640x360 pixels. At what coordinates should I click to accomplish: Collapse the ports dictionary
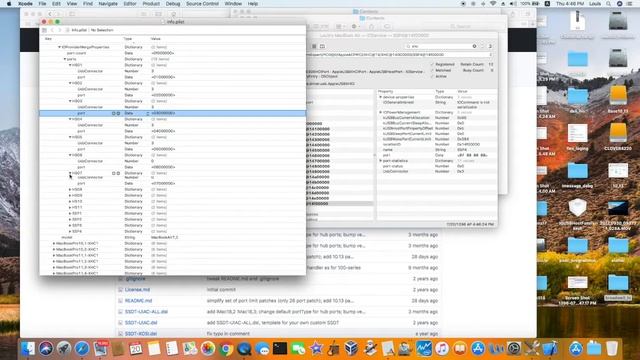pyautogui.click(x=64, y=59)
